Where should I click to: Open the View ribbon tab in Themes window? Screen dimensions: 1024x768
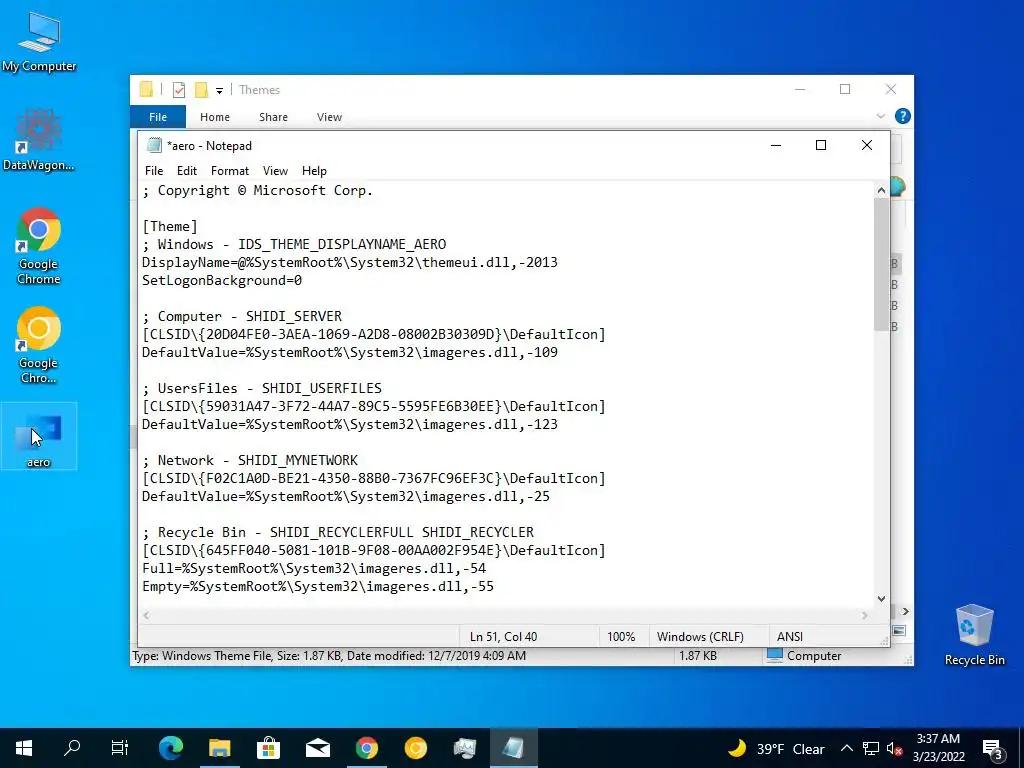(329, 117)
